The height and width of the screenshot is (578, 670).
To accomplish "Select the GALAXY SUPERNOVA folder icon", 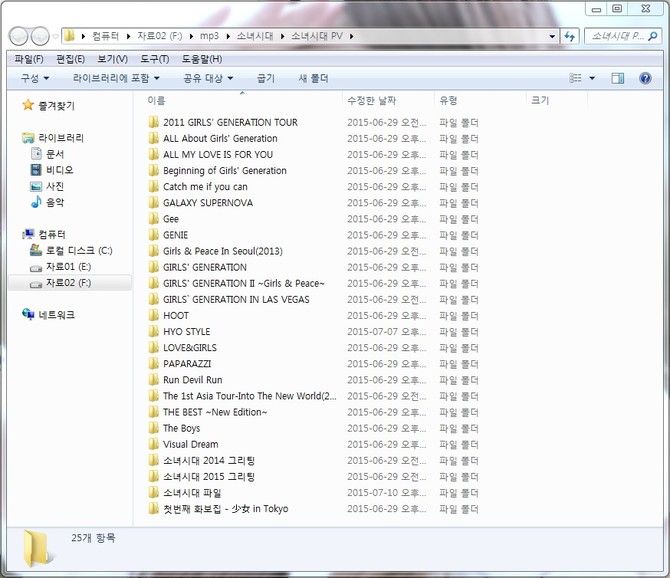I will tap(153, 202).
